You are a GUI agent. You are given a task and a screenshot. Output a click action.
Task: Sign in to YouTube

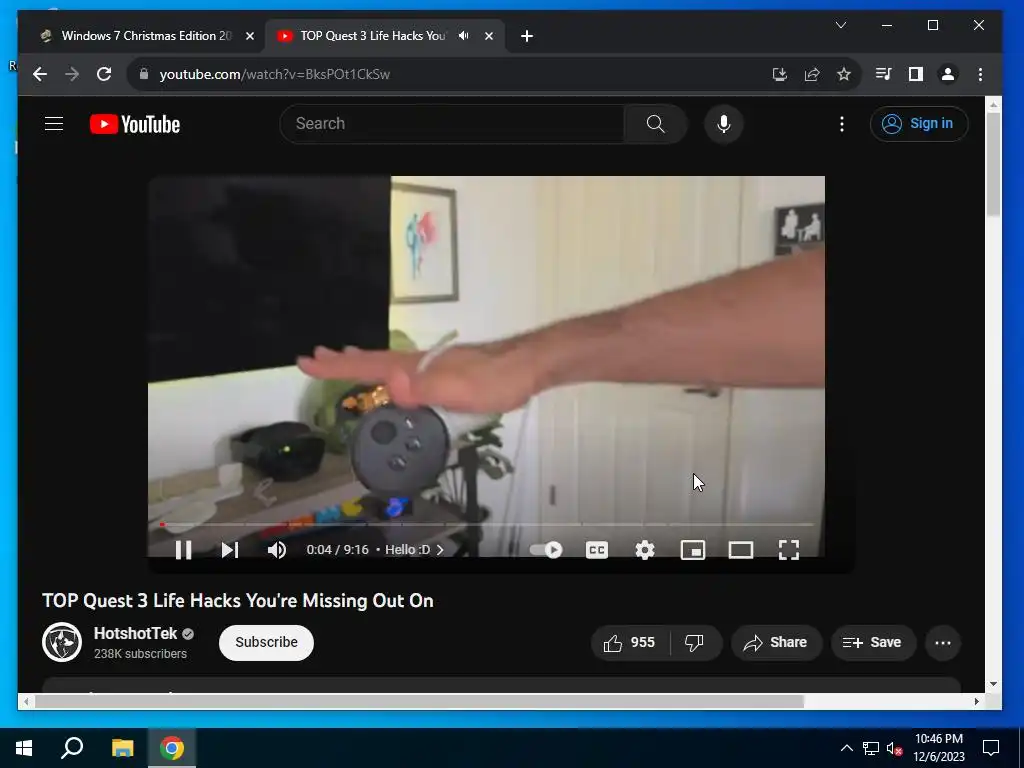[919, 123]
